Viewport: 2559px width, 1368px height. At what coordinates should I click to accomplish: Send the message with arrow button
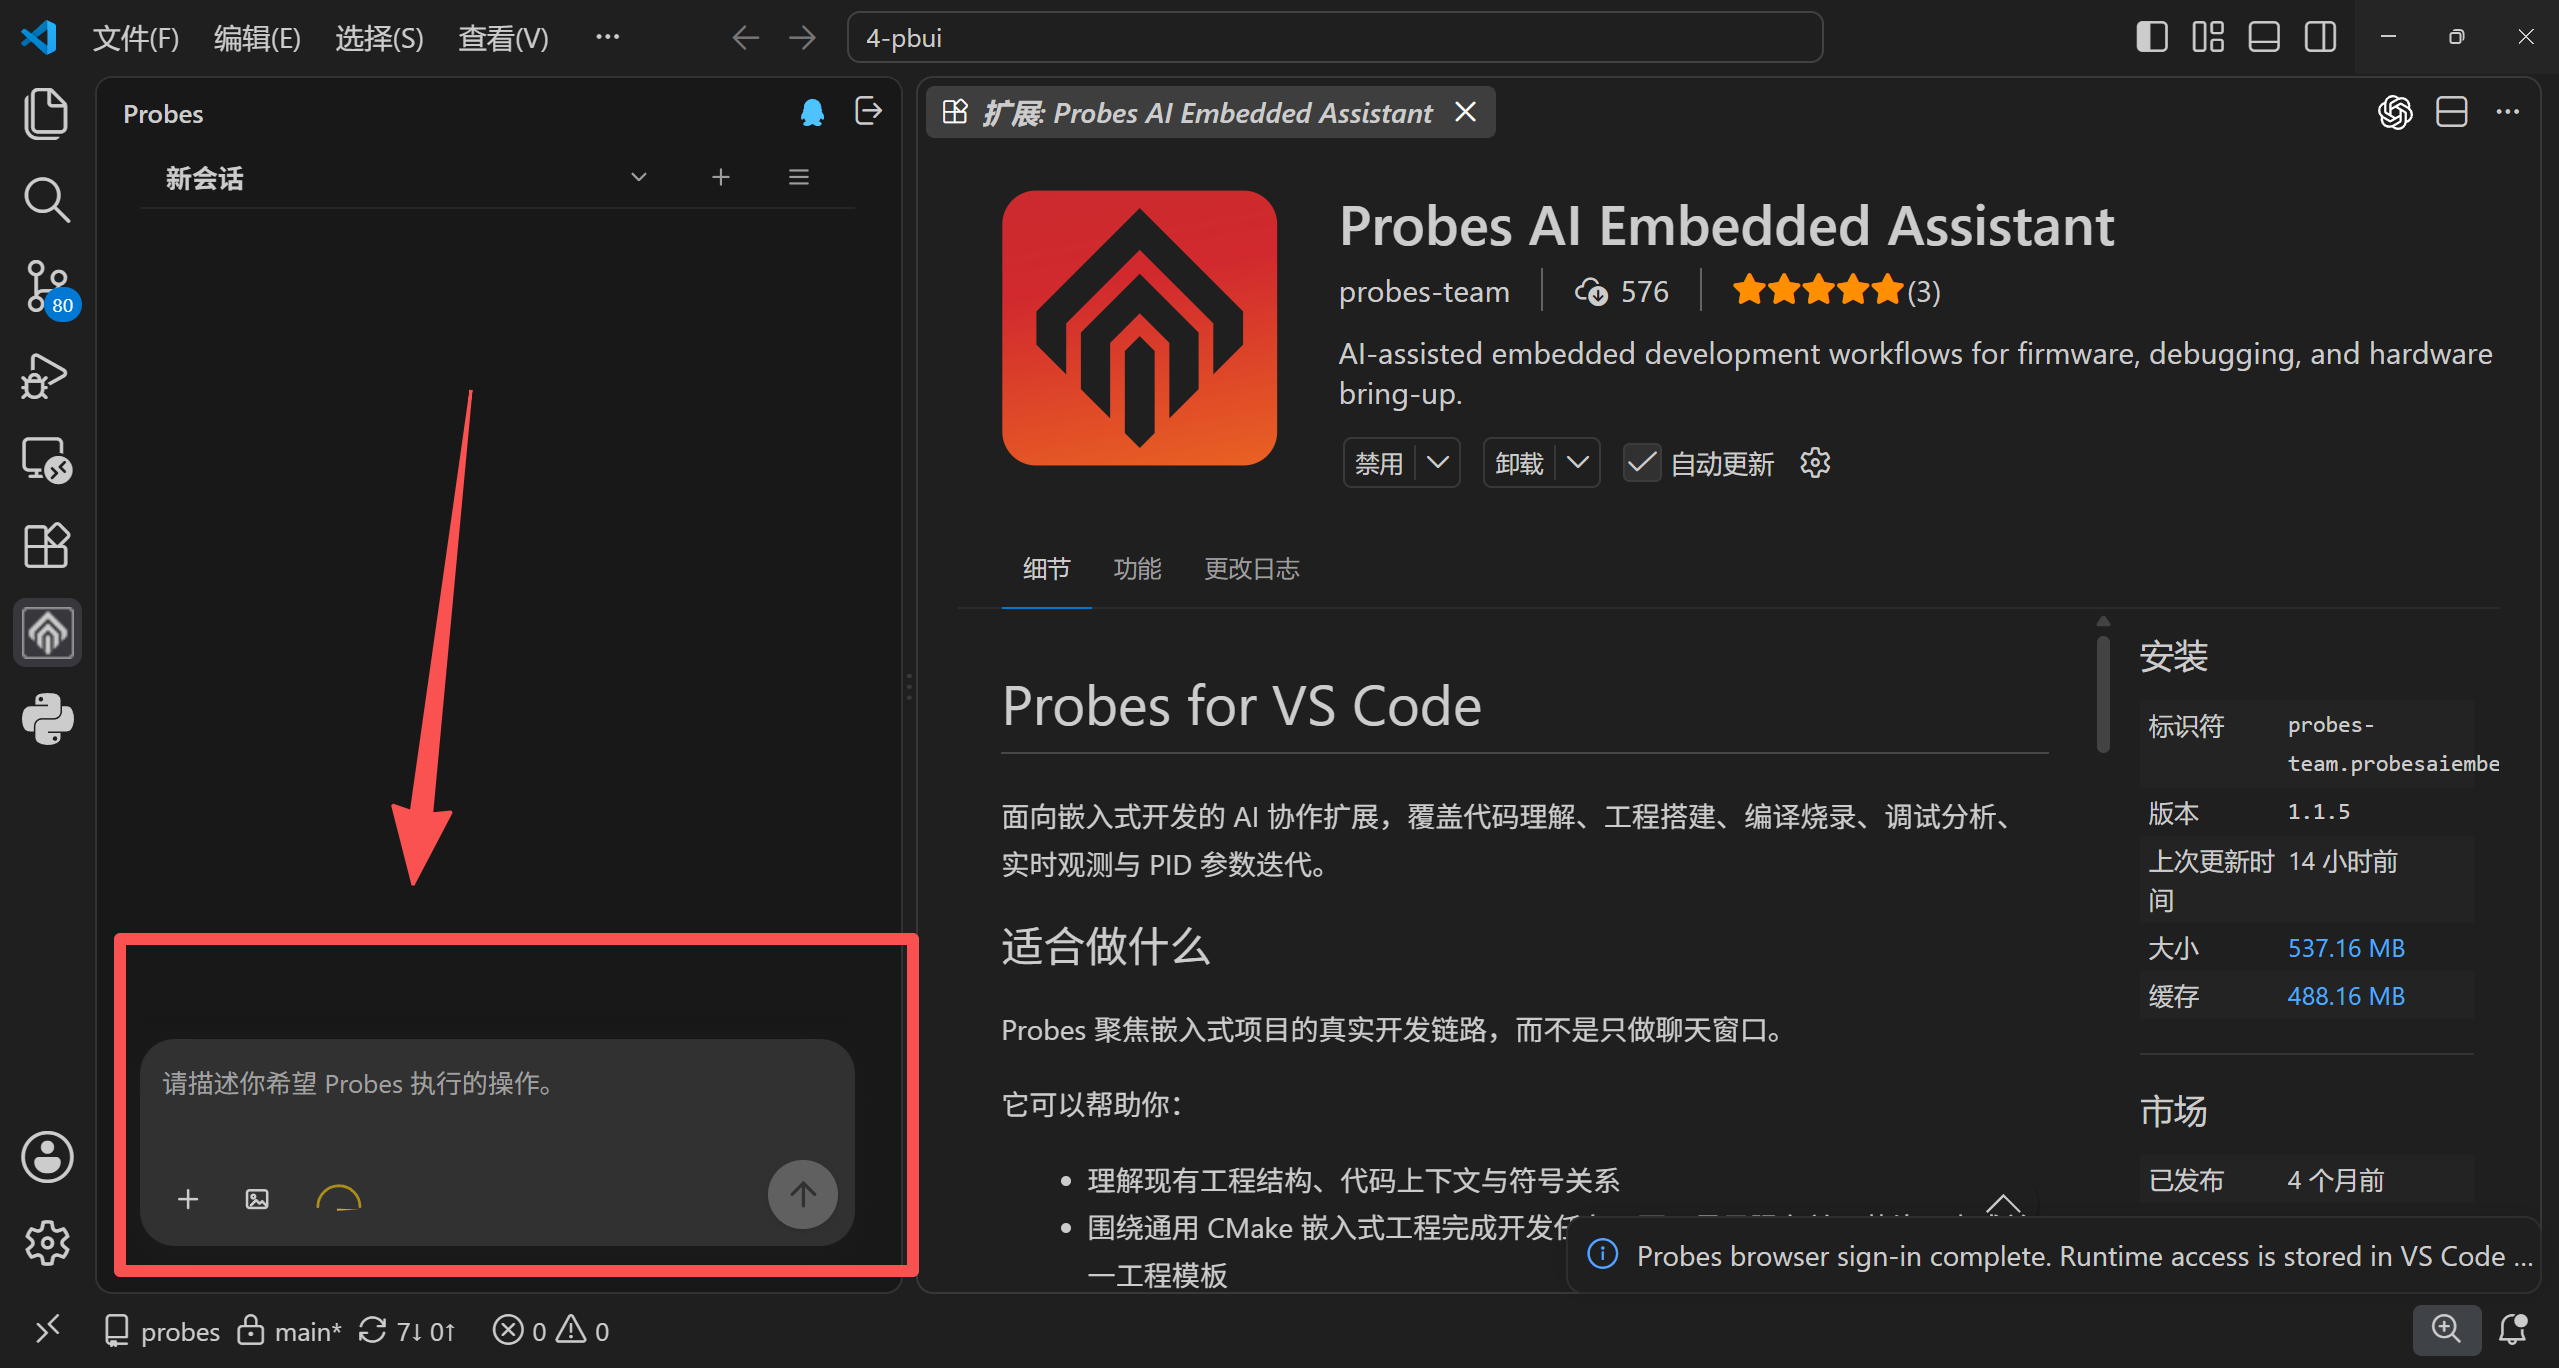tap(802, 1194)
